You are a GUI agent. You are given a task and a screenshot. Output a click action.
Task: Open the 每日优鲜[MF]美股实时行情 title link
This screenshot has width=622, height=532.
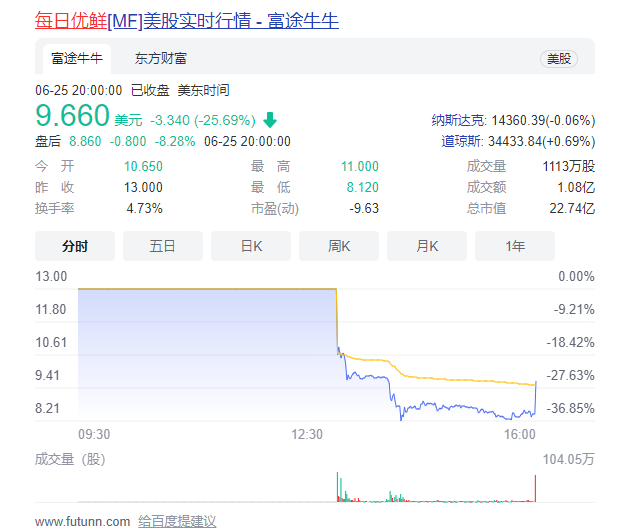click(x=186, y=21)
